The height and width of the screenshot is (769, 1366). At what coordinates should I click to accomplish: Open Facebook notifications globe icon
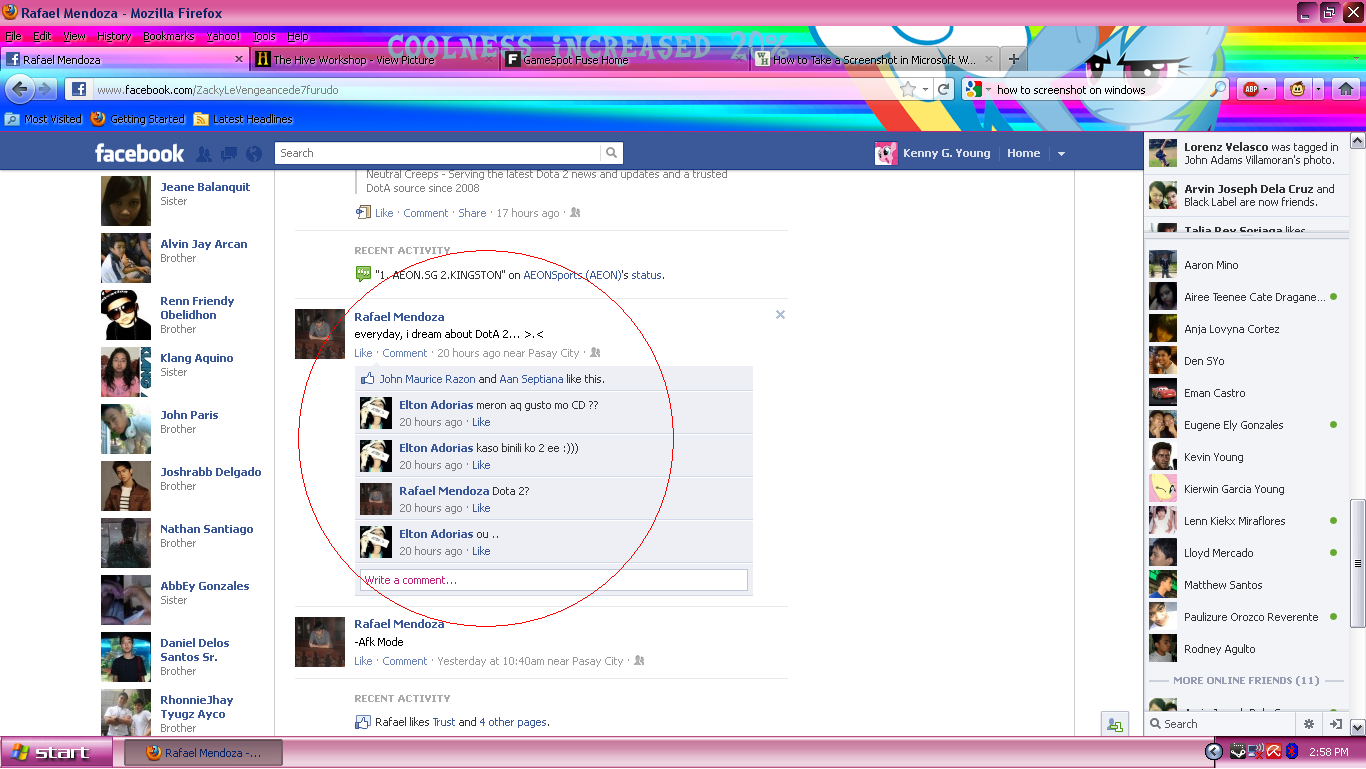tap(254, 153)
